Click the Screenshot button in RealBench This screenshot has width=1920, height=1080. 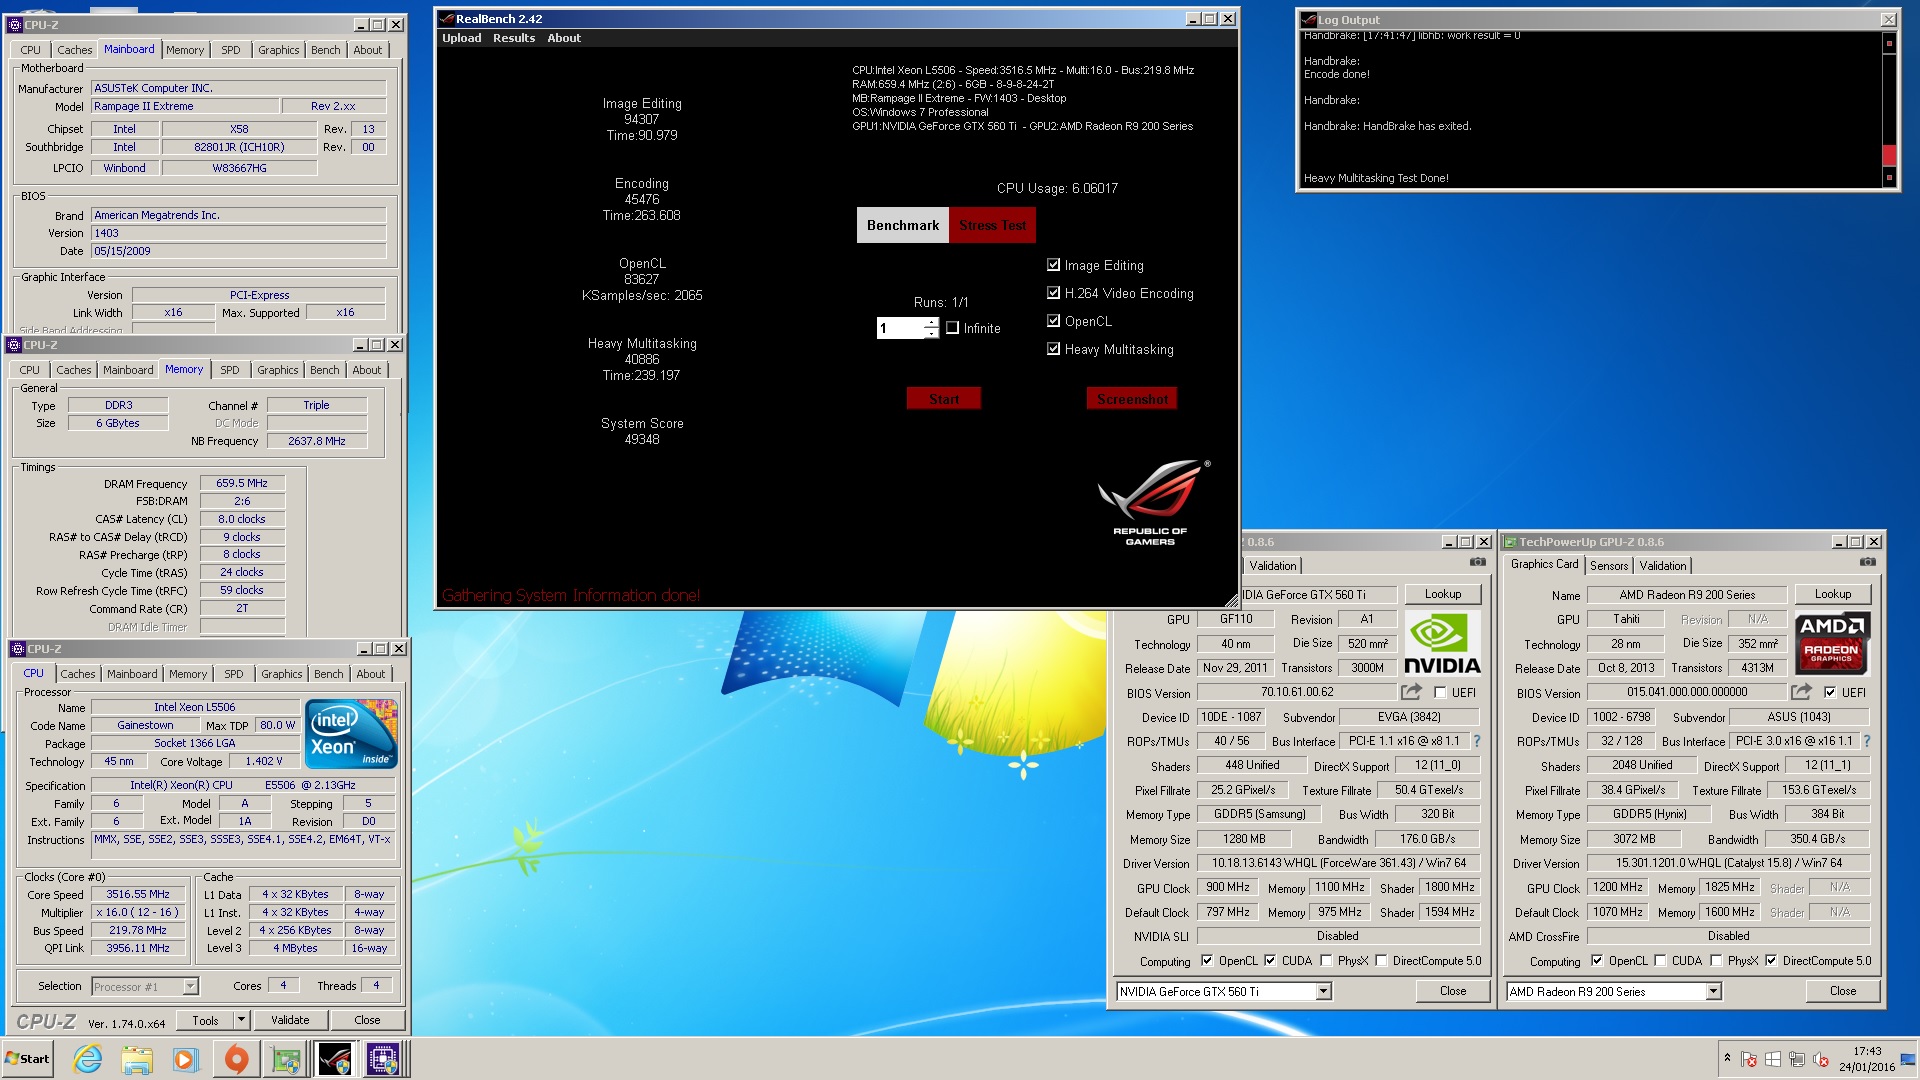click(x=1132, y=398)
